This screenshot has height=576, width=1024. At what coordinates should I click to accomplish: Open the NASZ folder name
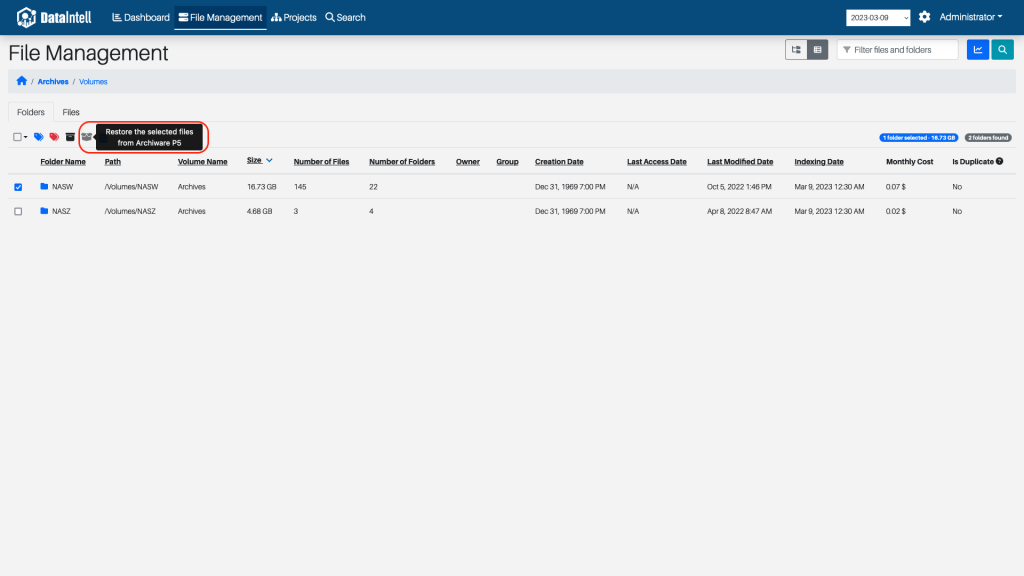click(x=61, y=212)
